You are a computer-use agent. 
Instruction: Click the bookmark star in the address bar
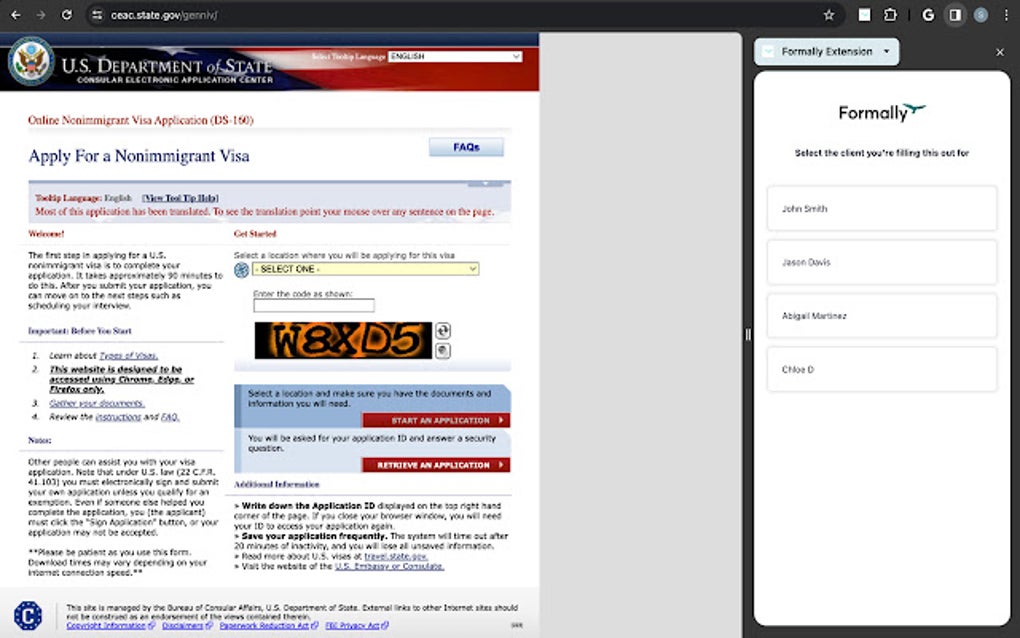pyautogui.click(x=828, y=15)
